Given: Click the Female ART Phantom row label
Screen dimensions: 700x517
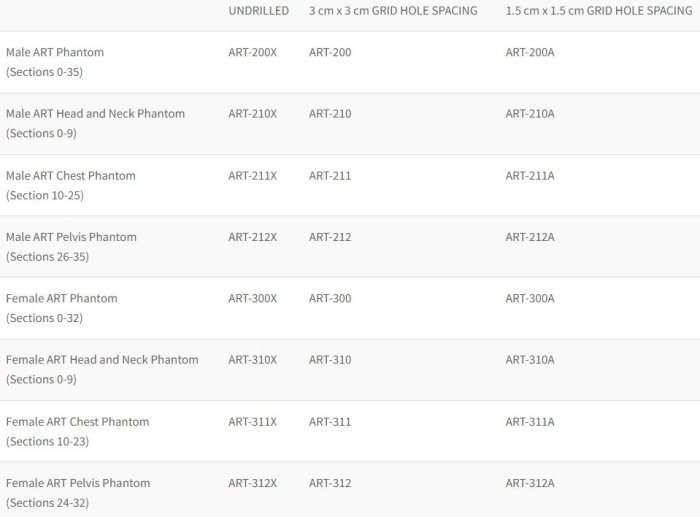Looking at the screenshot, I should point(61,298).
